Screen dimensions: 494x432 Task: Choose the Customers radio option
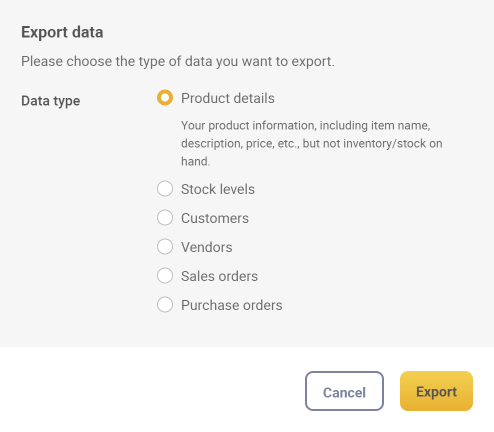click(x=165, y=218)
